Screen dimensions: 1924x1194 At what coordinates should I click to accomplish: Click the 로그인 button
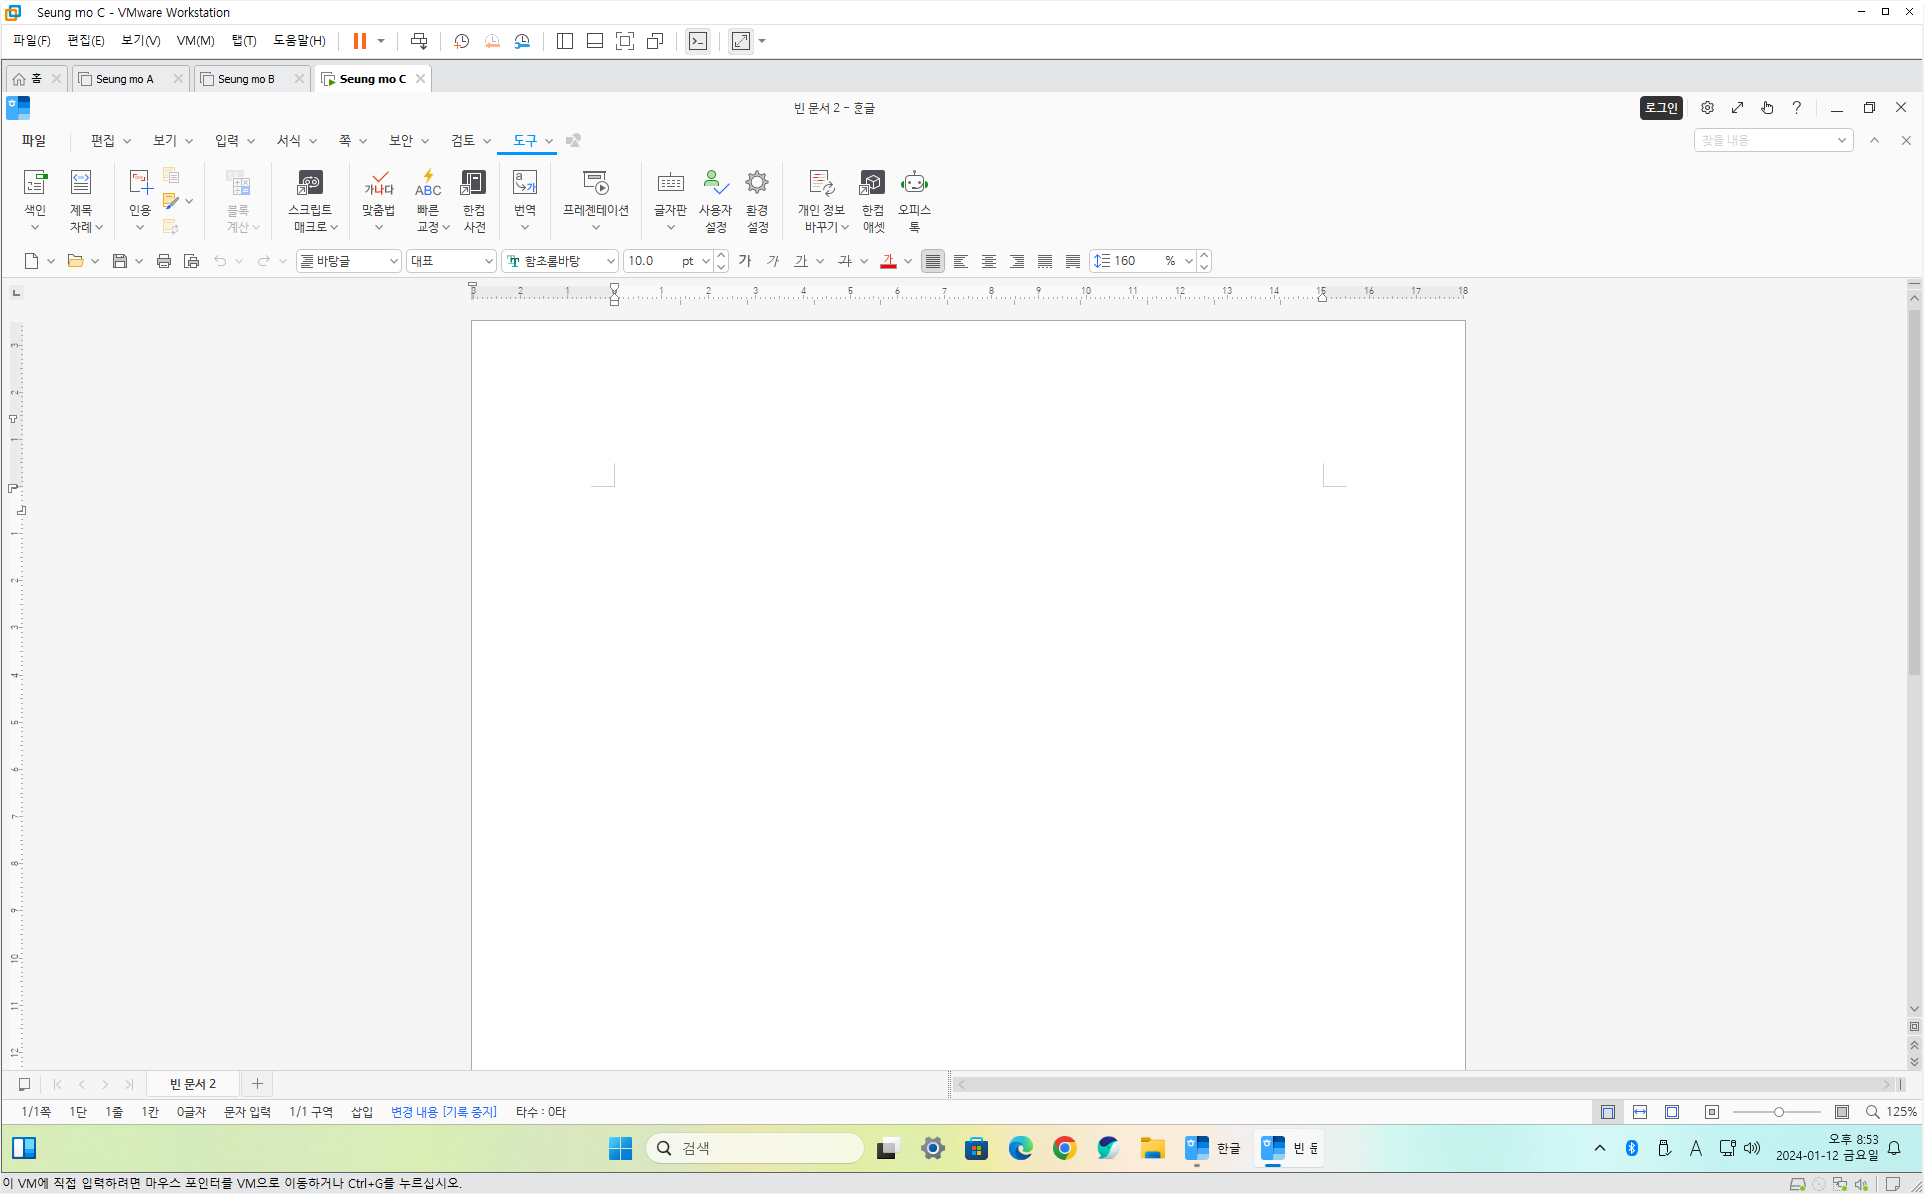point(1661,108)
